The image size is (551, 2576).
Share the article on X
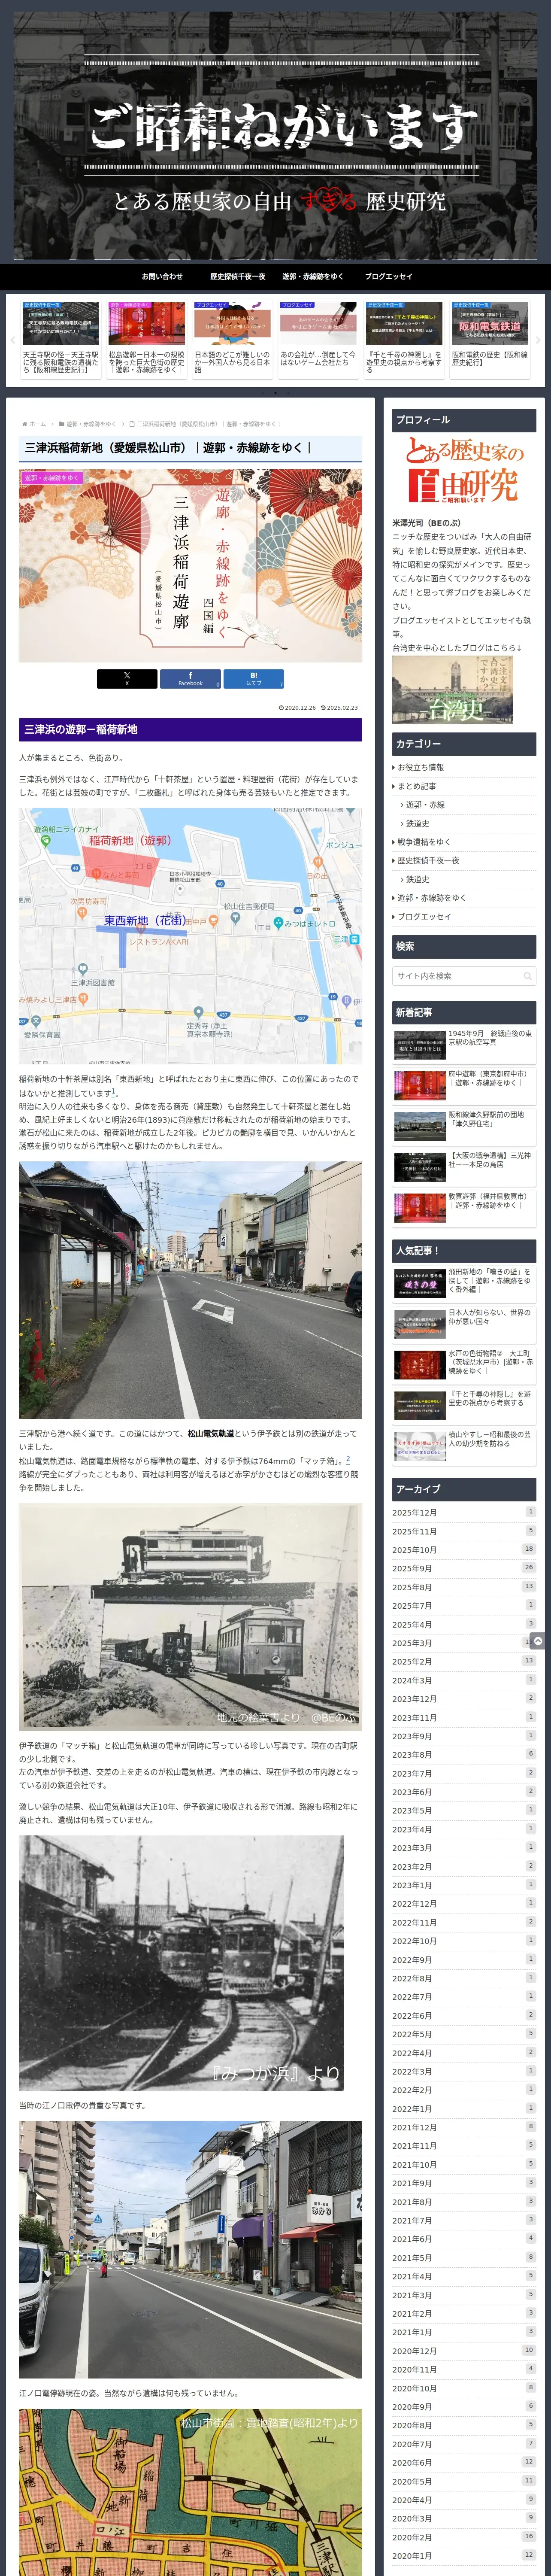[x=127, y=679]
